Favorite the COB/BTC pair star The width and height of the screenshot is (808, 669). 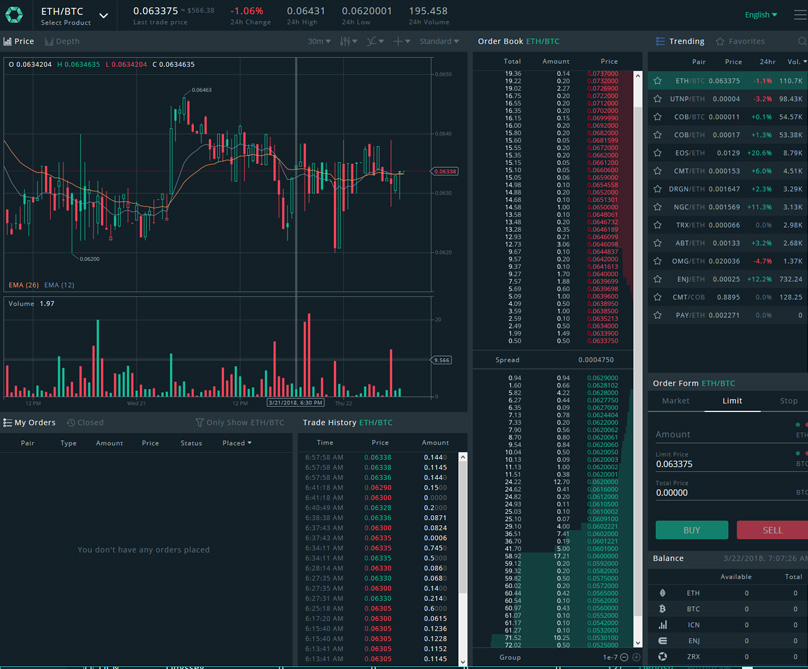tap(658, 117)
